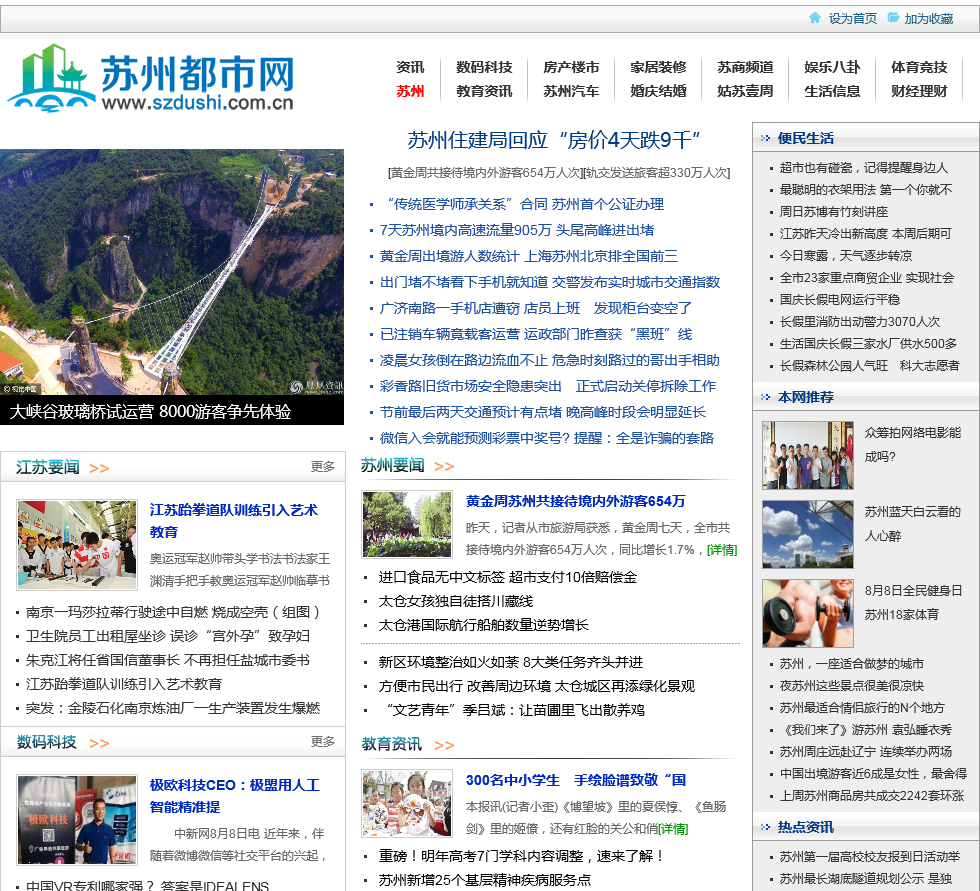Open 新区环境整治如火如荼 article
This screenshot has height=891, width=980.
[x=511, y=662]
